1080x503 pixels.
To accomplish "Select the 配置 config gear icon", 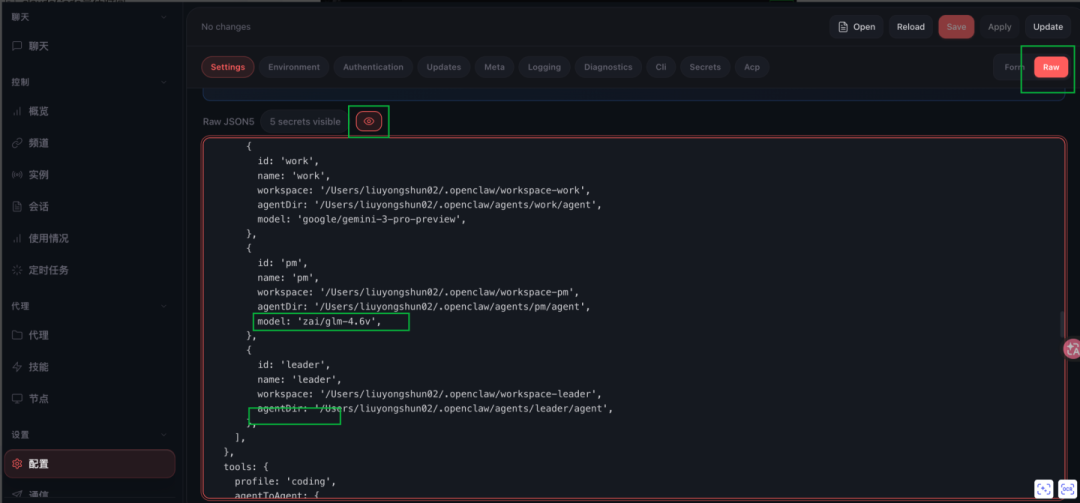I will pyautogui.click(x=17, y=464).
